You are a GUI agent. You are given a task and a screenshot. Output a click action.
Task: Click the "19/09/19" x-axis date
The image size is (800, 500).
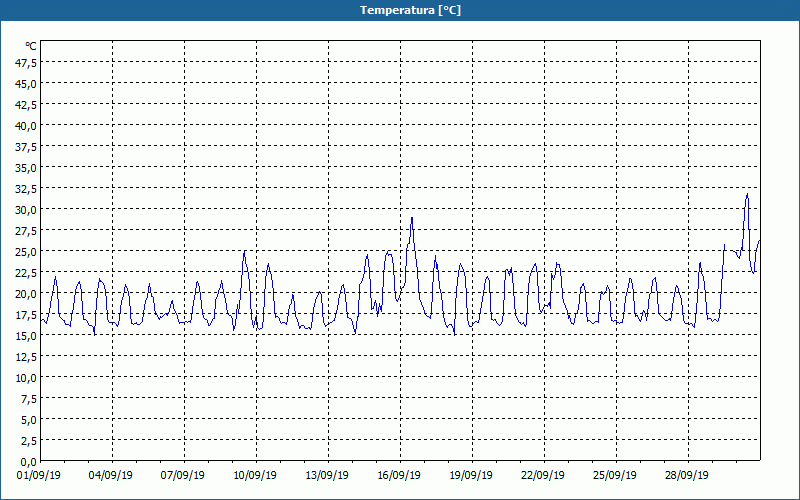click(470, 476)
